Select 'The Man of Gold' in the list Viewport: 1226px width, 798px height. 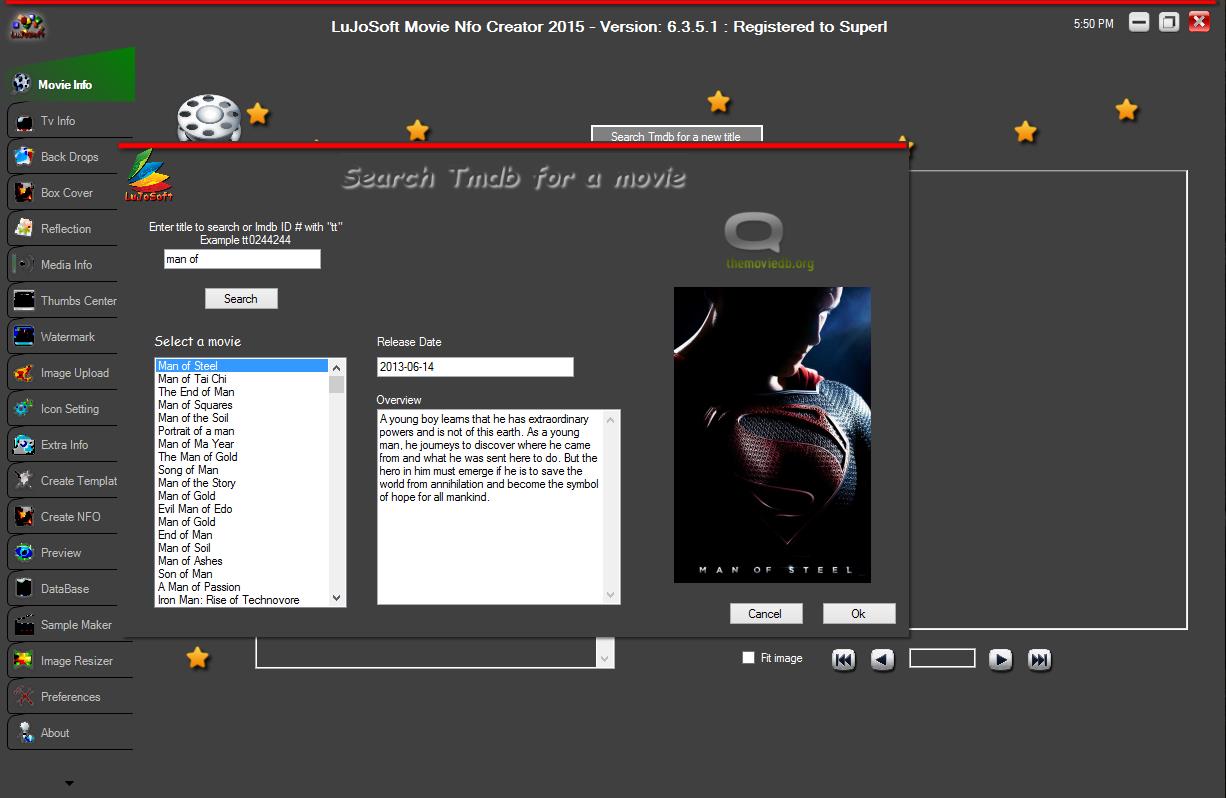click(x=241, y=457)
